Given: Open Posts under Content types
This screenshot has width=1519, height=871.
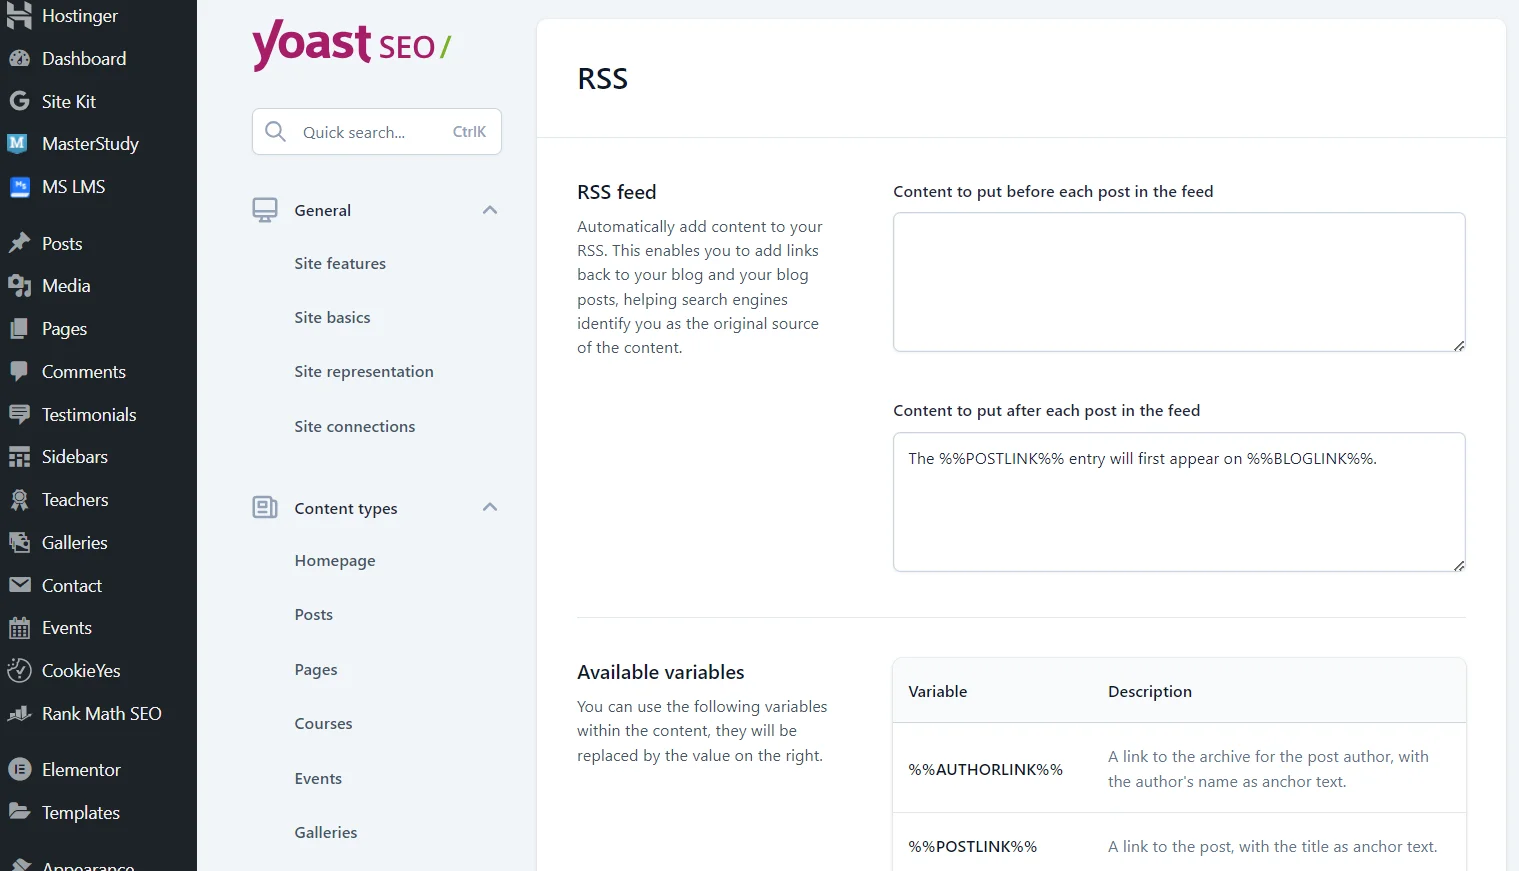Looking at the screenshot, I should 313,615.
